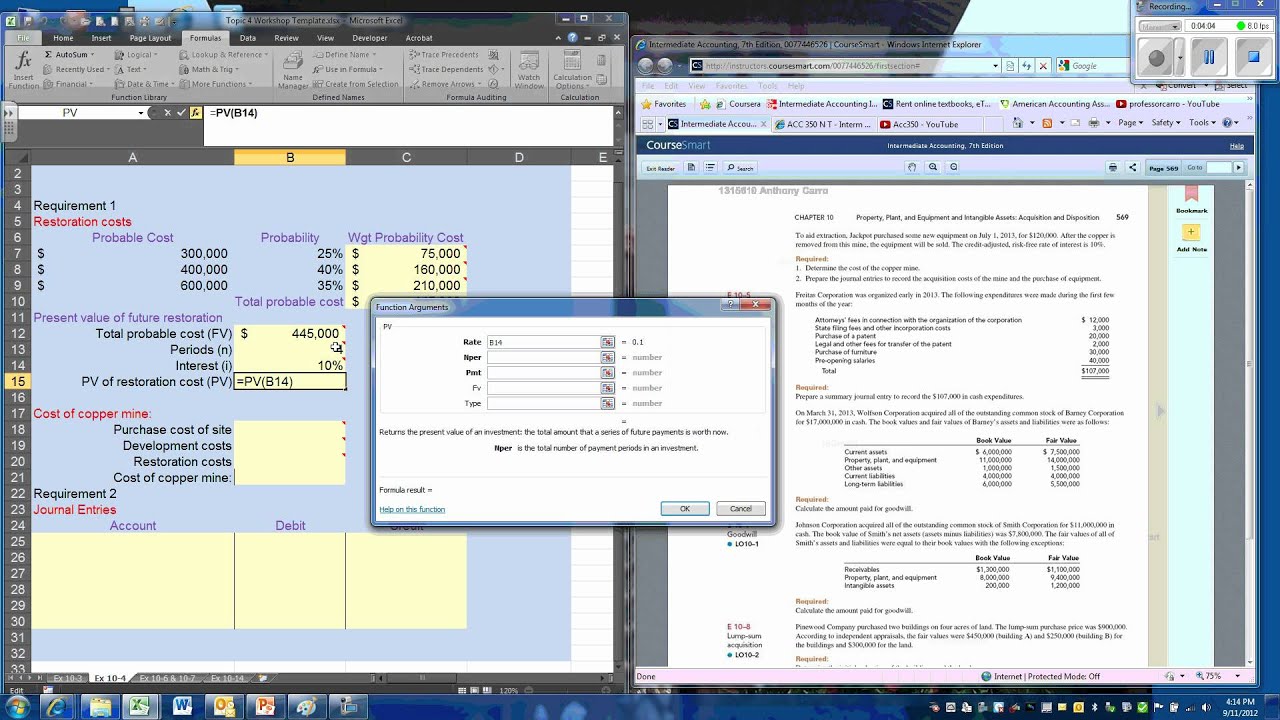The height and width of the screenshot is (720, 1280).
Task: Click Create from Selection
Action: [x=356, y=84]
